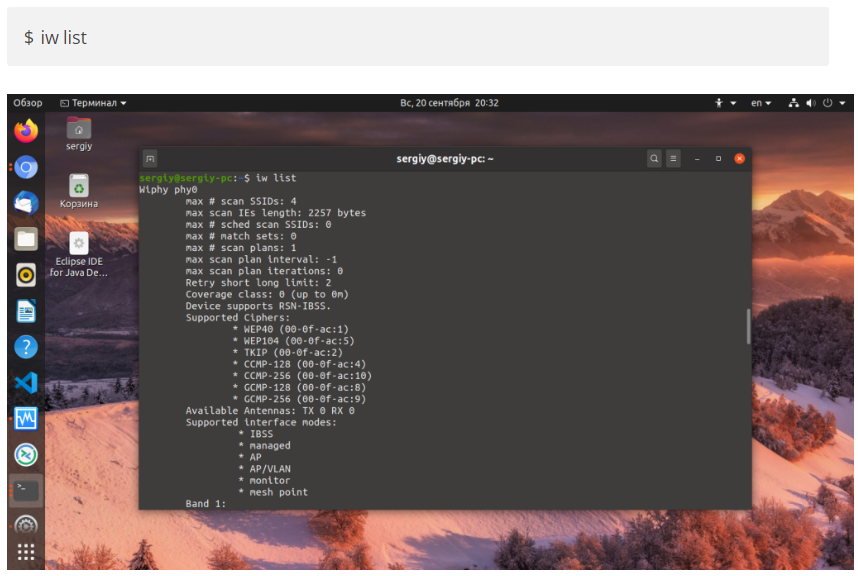Open the clock and calendar menu

[x=449, y=103]
